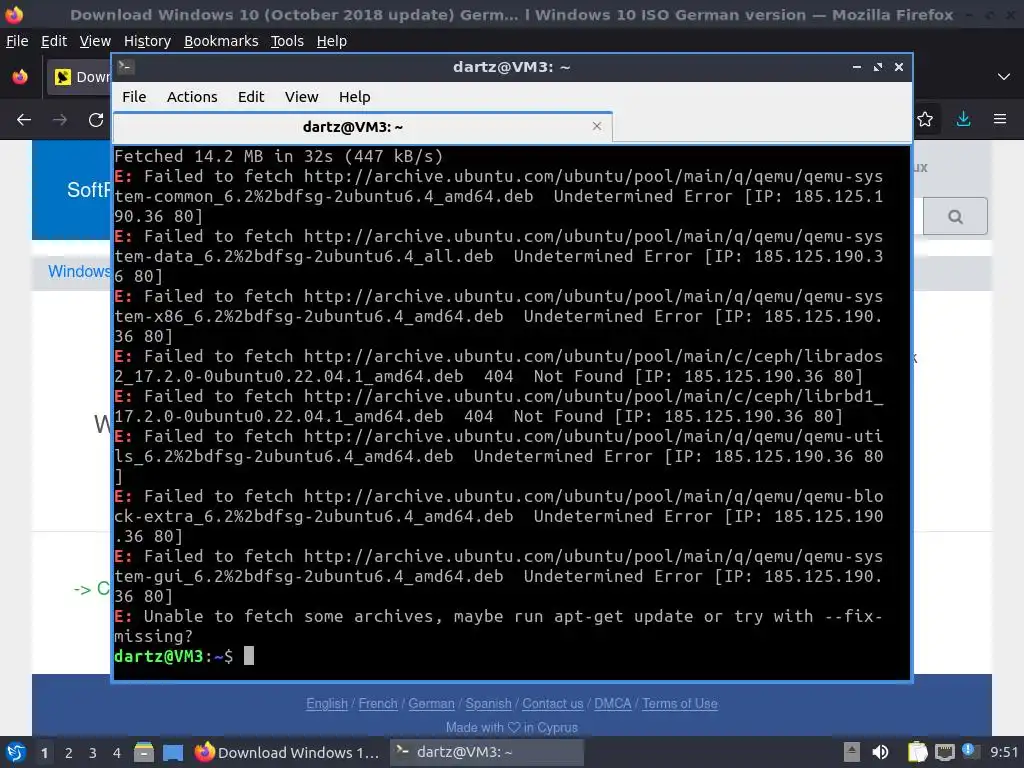Open the Terms of Use link

(680, 703)
